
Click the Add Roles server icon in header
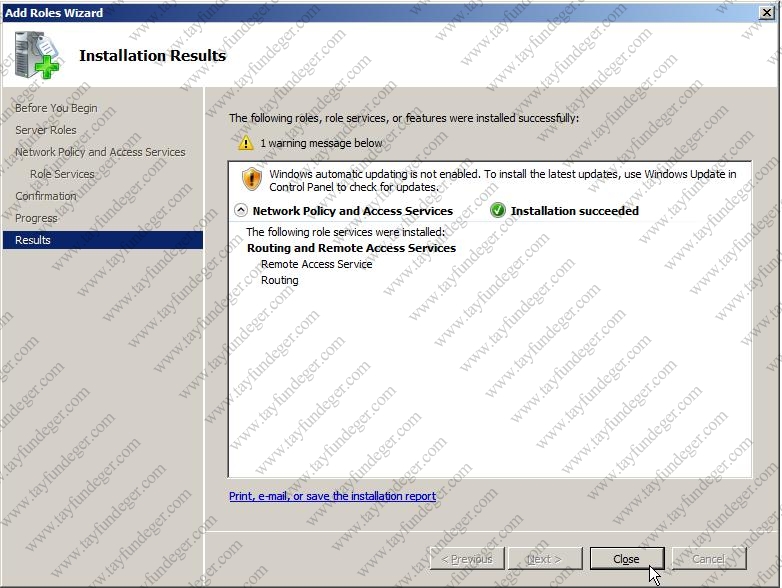pos(36,55)
